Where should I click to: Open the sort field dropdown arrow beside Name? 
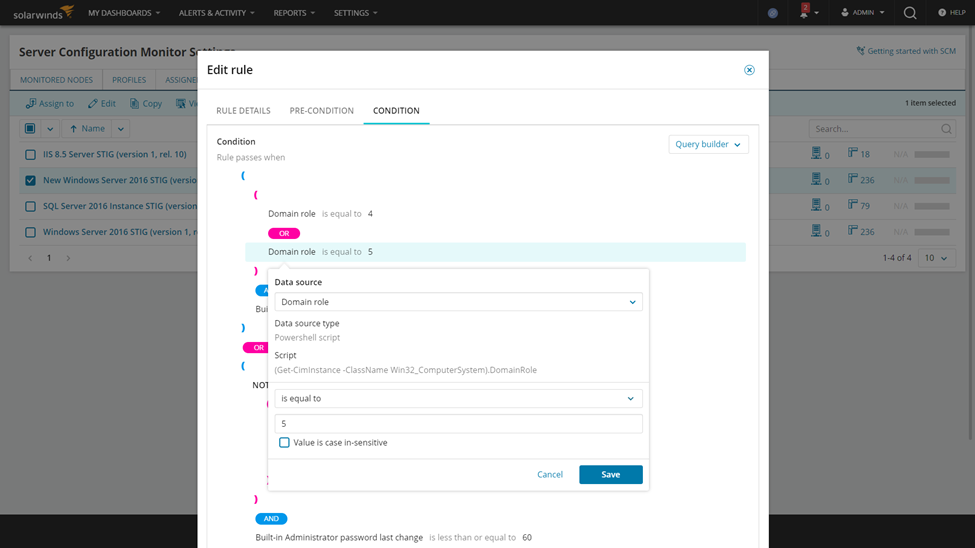pos(121,129)
